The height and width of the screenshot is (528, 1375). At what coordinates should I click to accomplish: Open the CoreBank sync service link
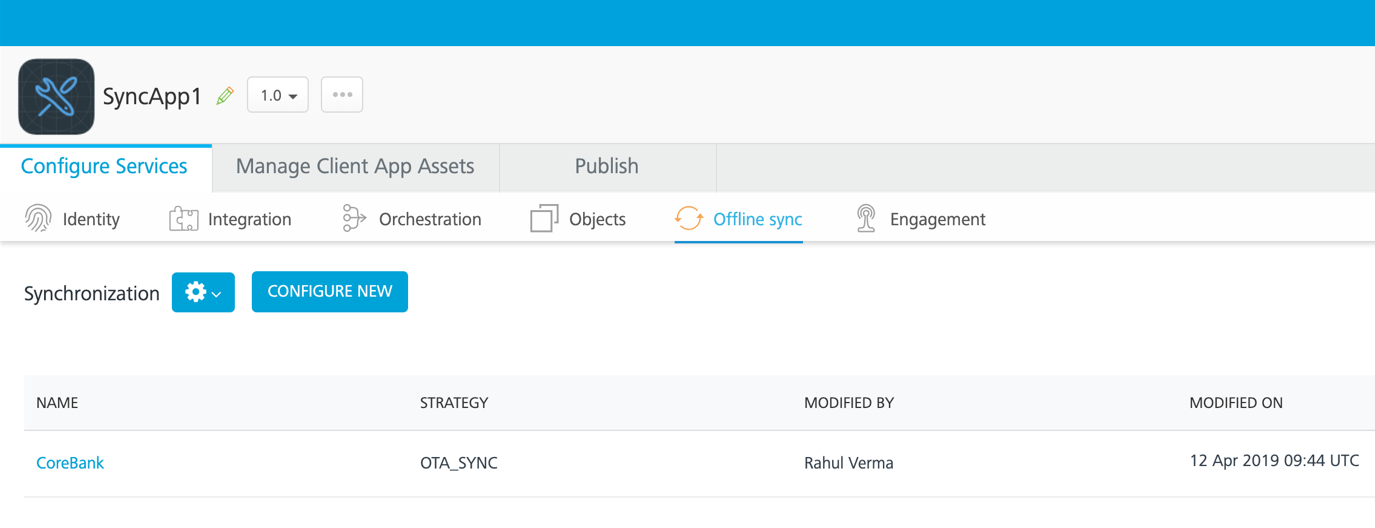pos(70,463)
